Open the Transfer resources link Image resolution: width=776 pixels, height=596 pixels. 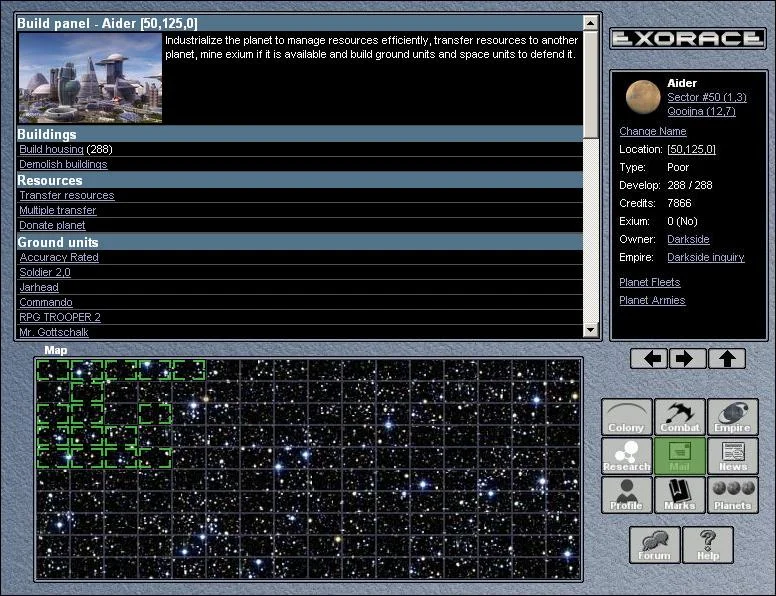pos(67,196)
